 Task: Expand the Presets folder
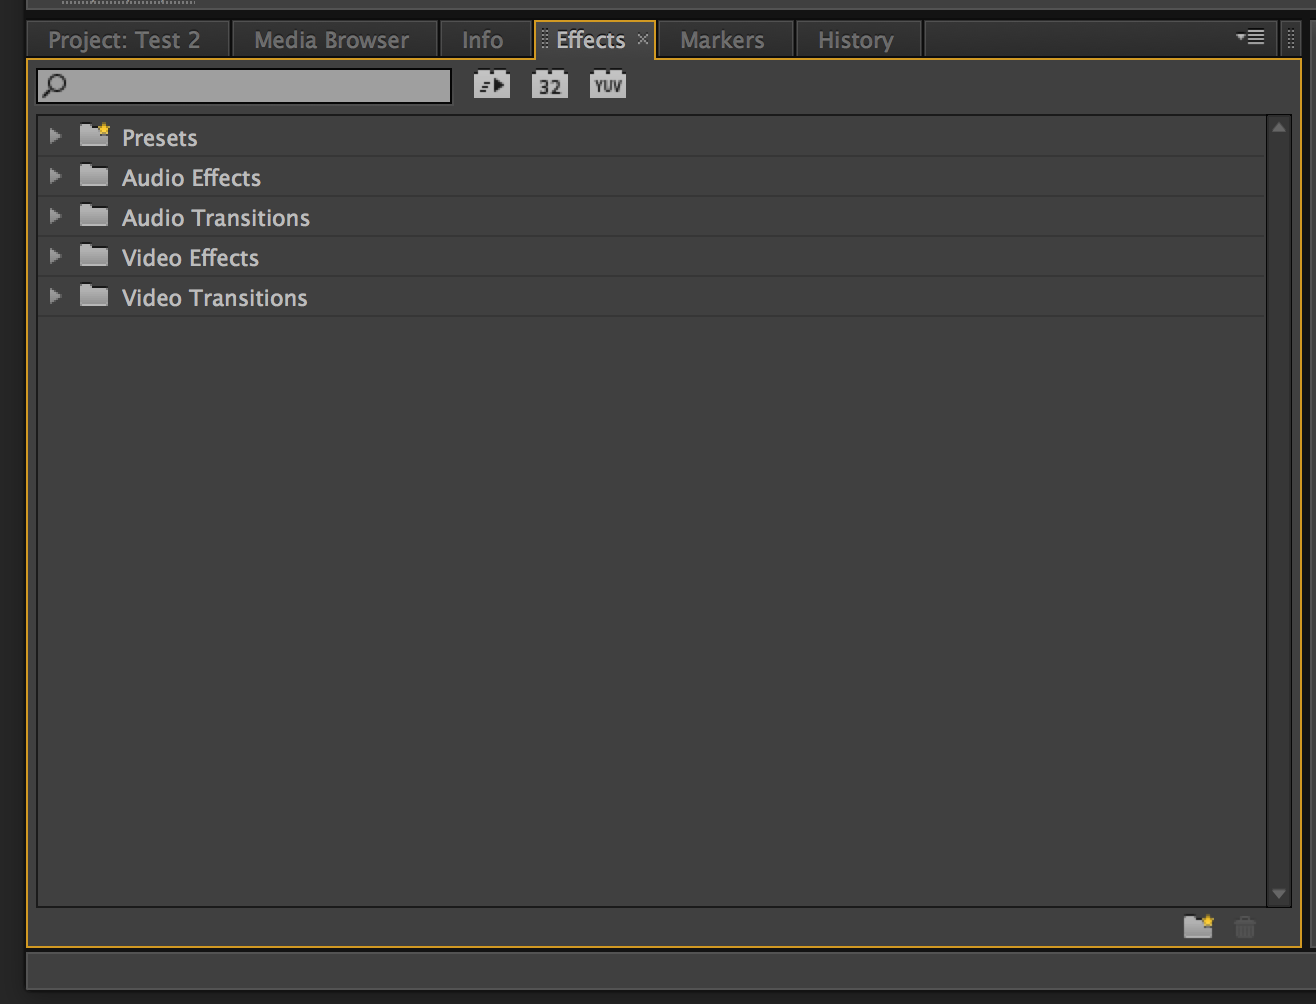pyautogui.click(x=56, y=136)
